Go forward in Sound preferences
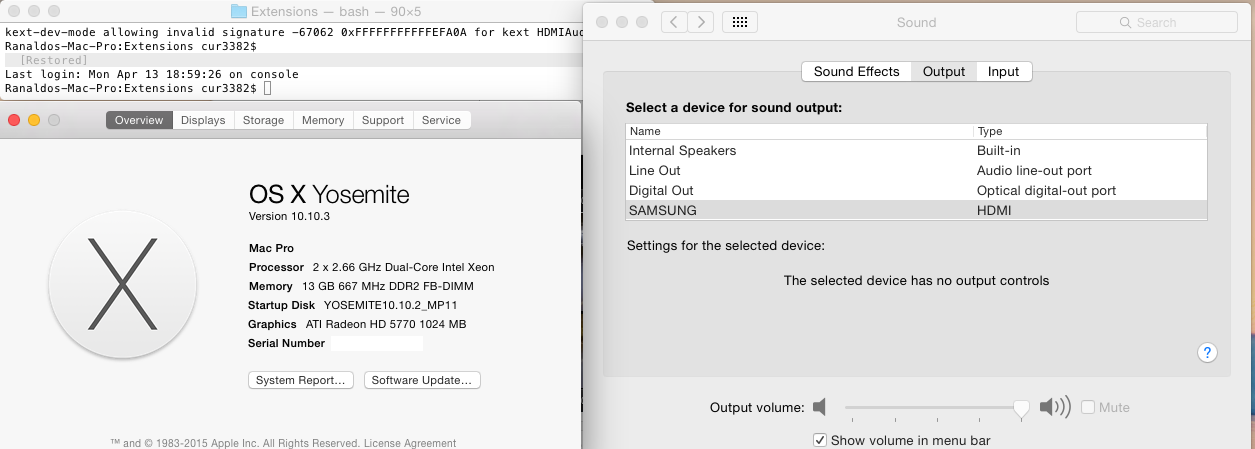This screenshot has width=1255, height=449. pos(701,22)
